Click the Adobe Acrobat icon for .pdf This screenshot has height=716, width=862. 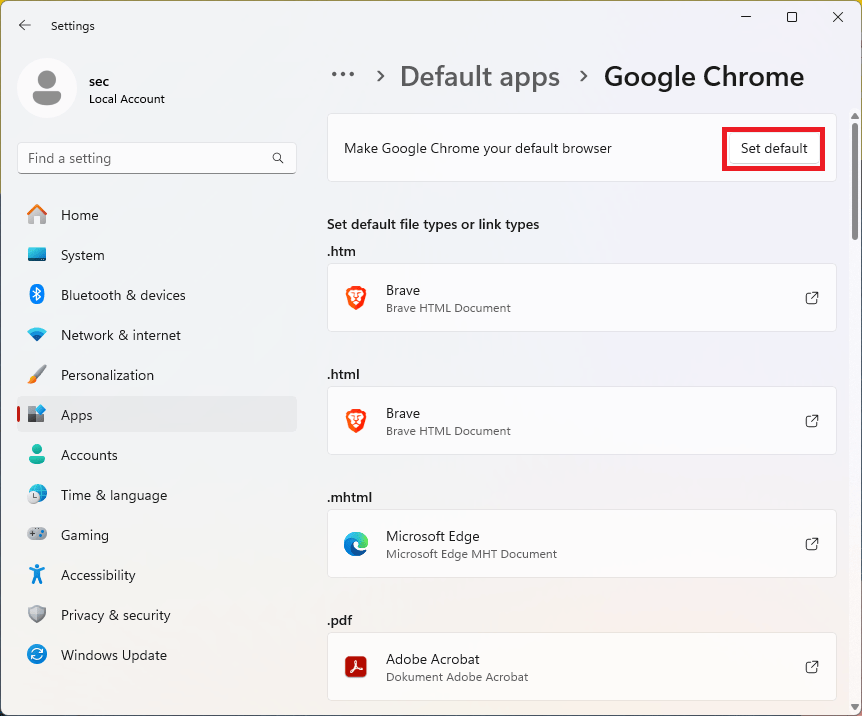pyautogui.click(x=356, y=667)
